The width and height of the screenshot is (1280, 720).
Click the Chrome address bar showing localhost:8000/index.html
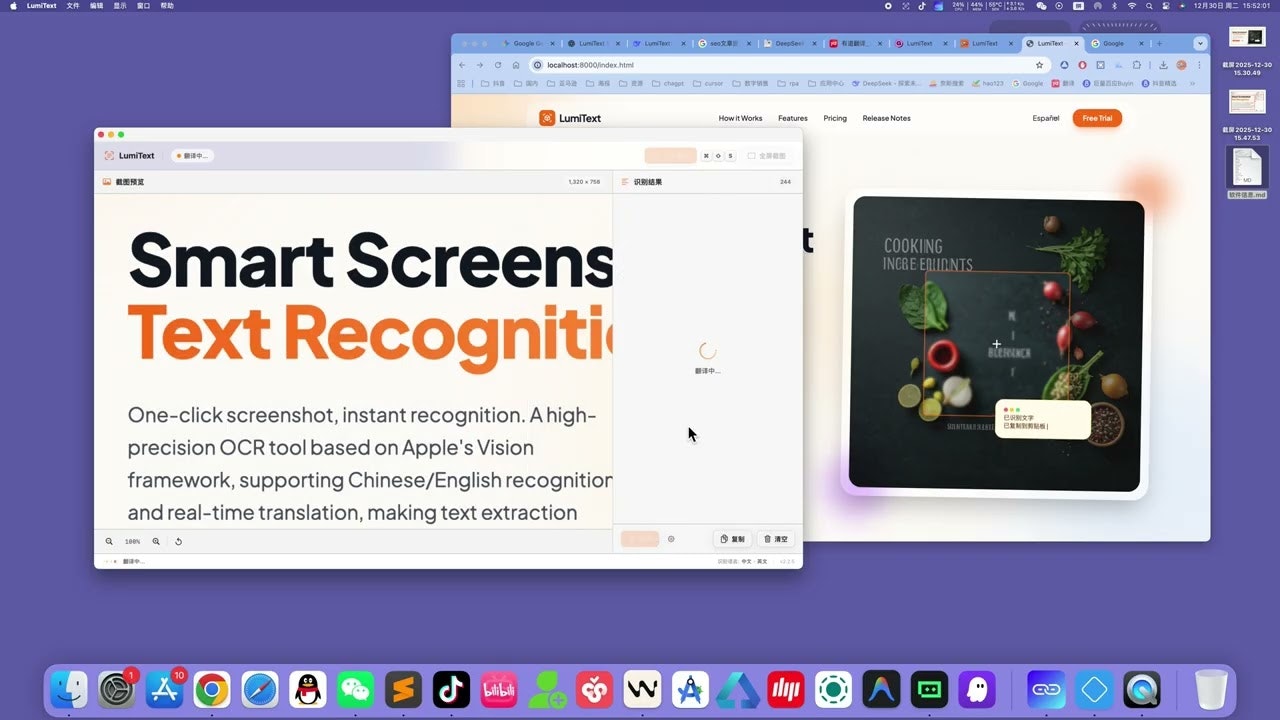[x=790, y=65]
